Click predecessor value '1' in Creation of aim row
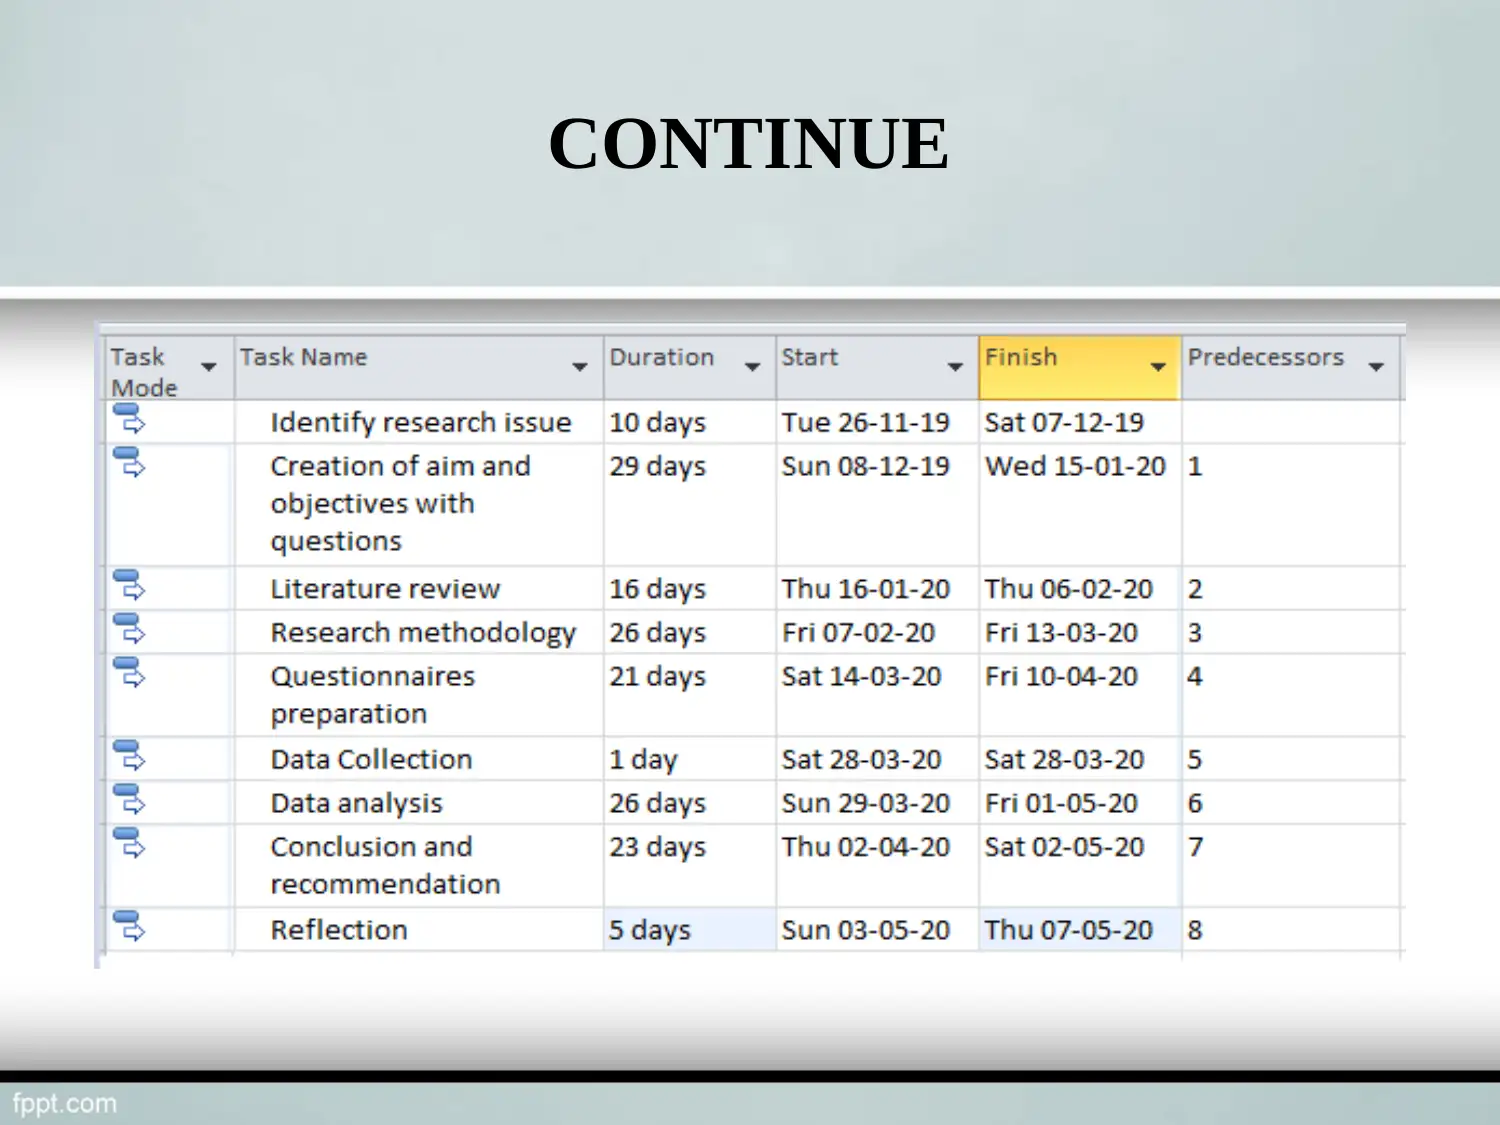 (x=1195, y=467)
